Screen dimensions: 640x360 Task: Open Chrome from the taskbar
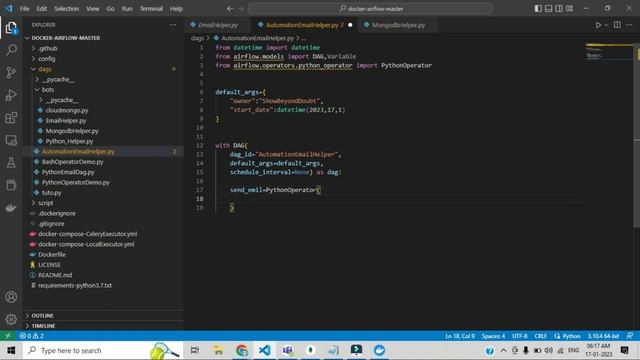pos(242,350)
